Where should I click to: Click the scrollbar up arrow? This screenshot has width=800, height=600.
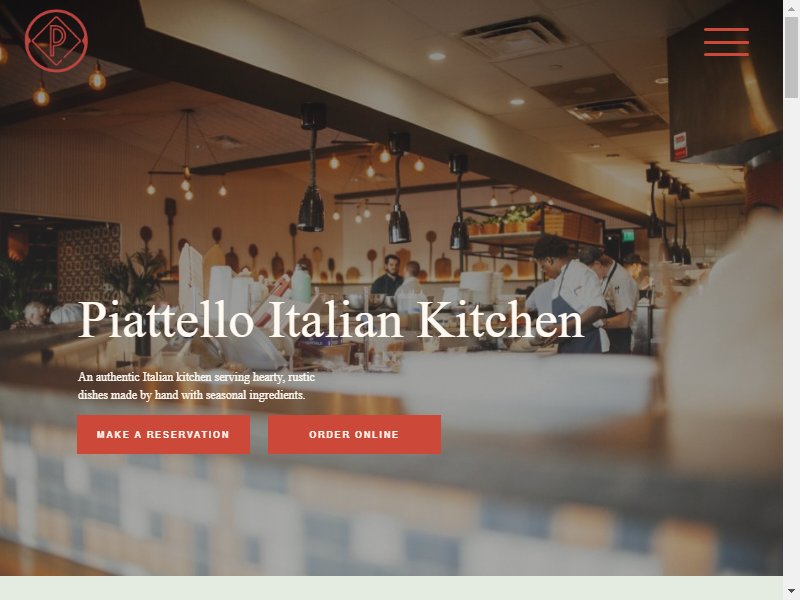[791, 7]
